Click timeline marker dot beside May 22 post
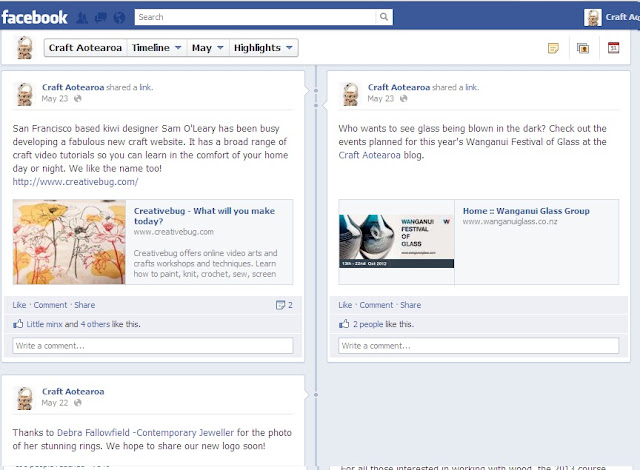The width and height of the screenshot is (640, 470). 316,395
